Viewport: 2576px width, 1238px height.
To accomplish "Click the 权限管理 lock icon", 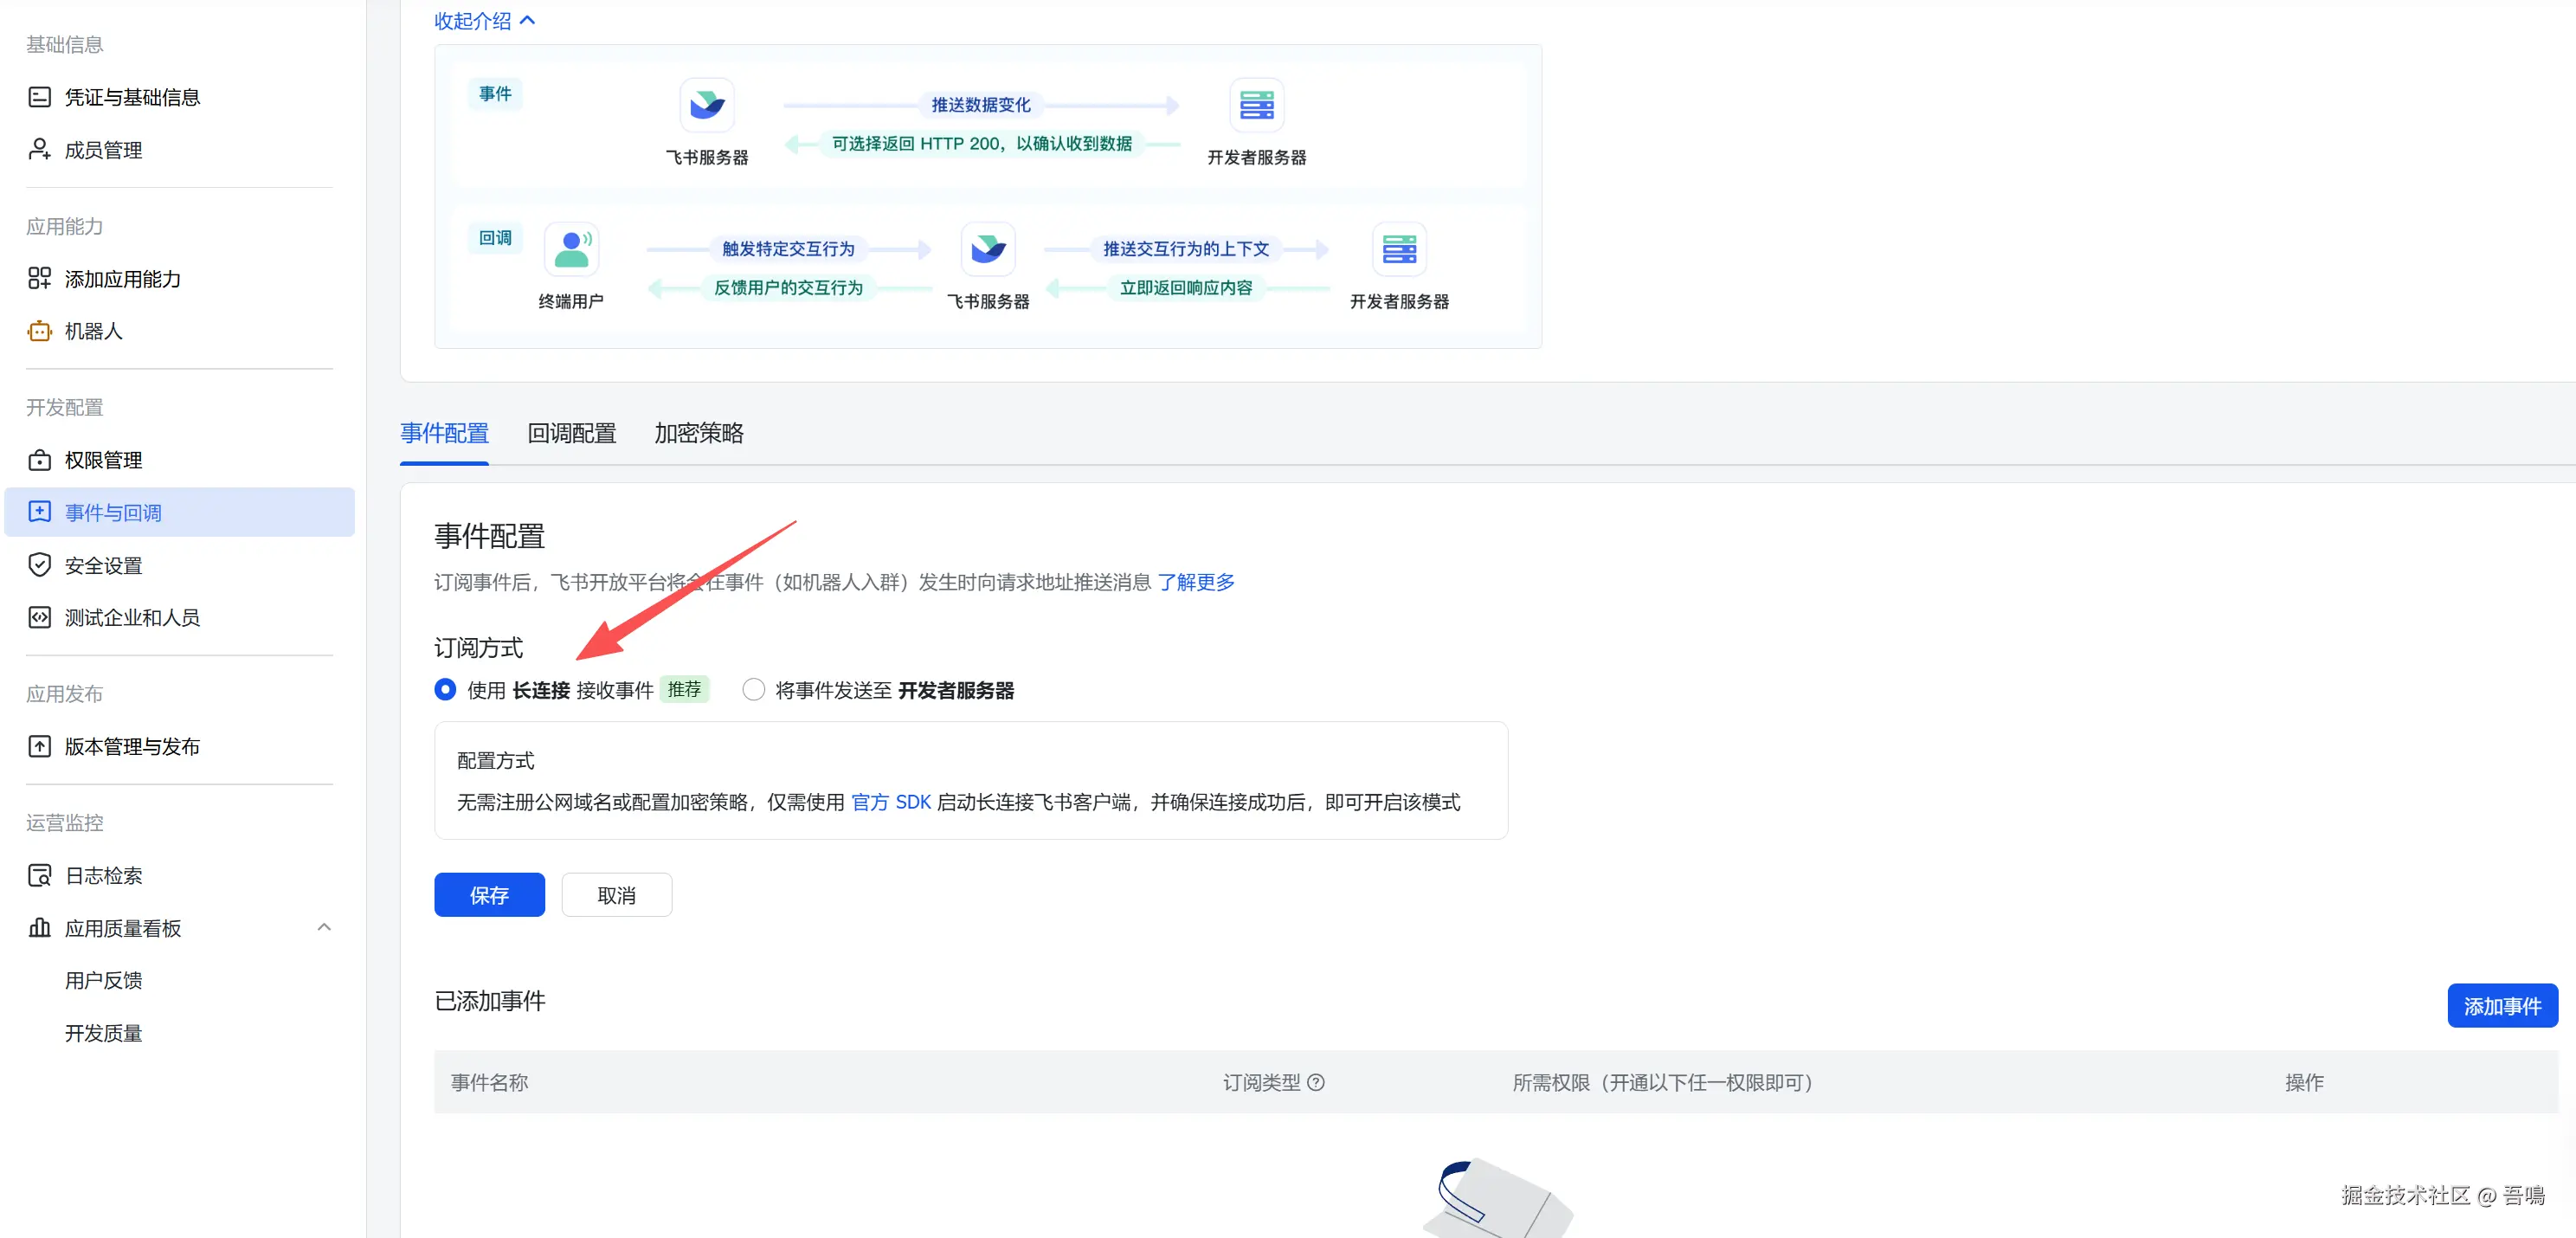I will 39,460.
